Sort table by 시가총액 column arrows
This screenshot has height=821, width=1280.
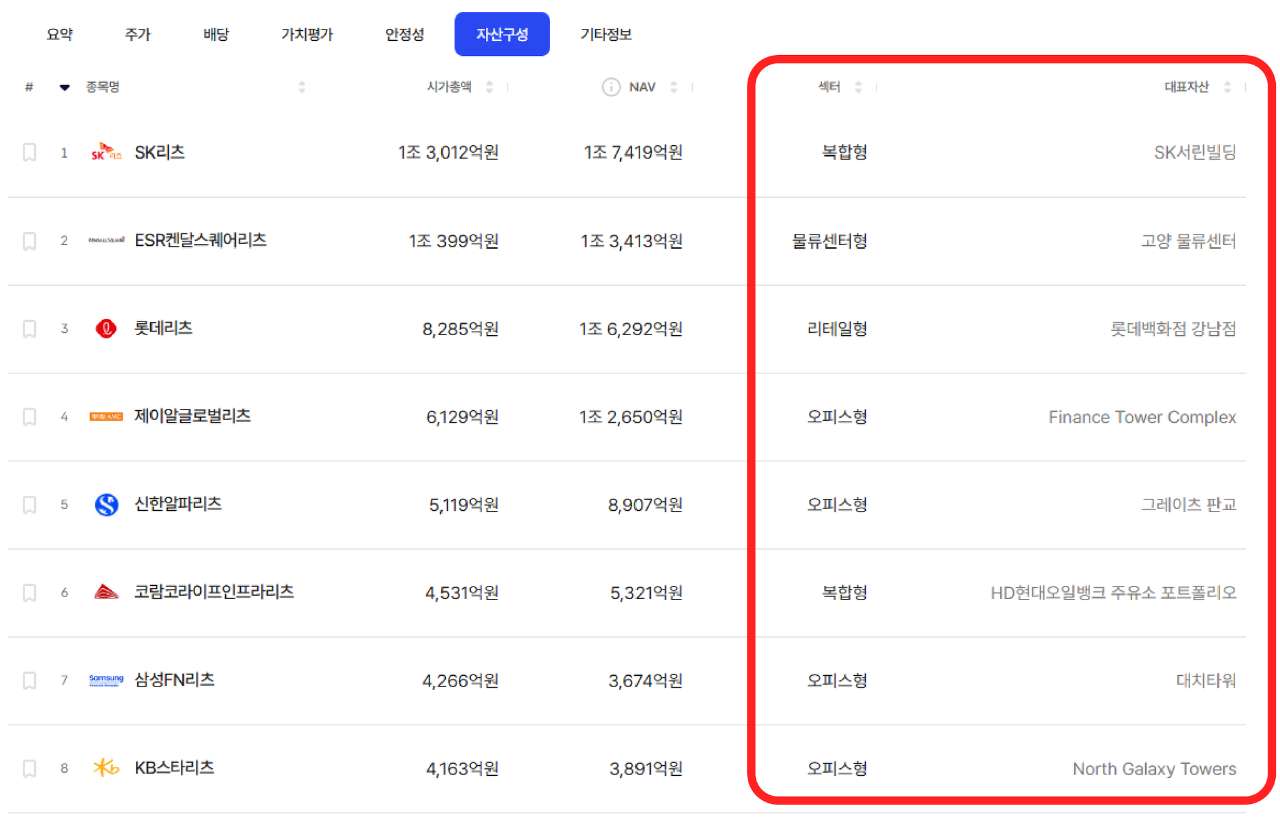point(489,87)
